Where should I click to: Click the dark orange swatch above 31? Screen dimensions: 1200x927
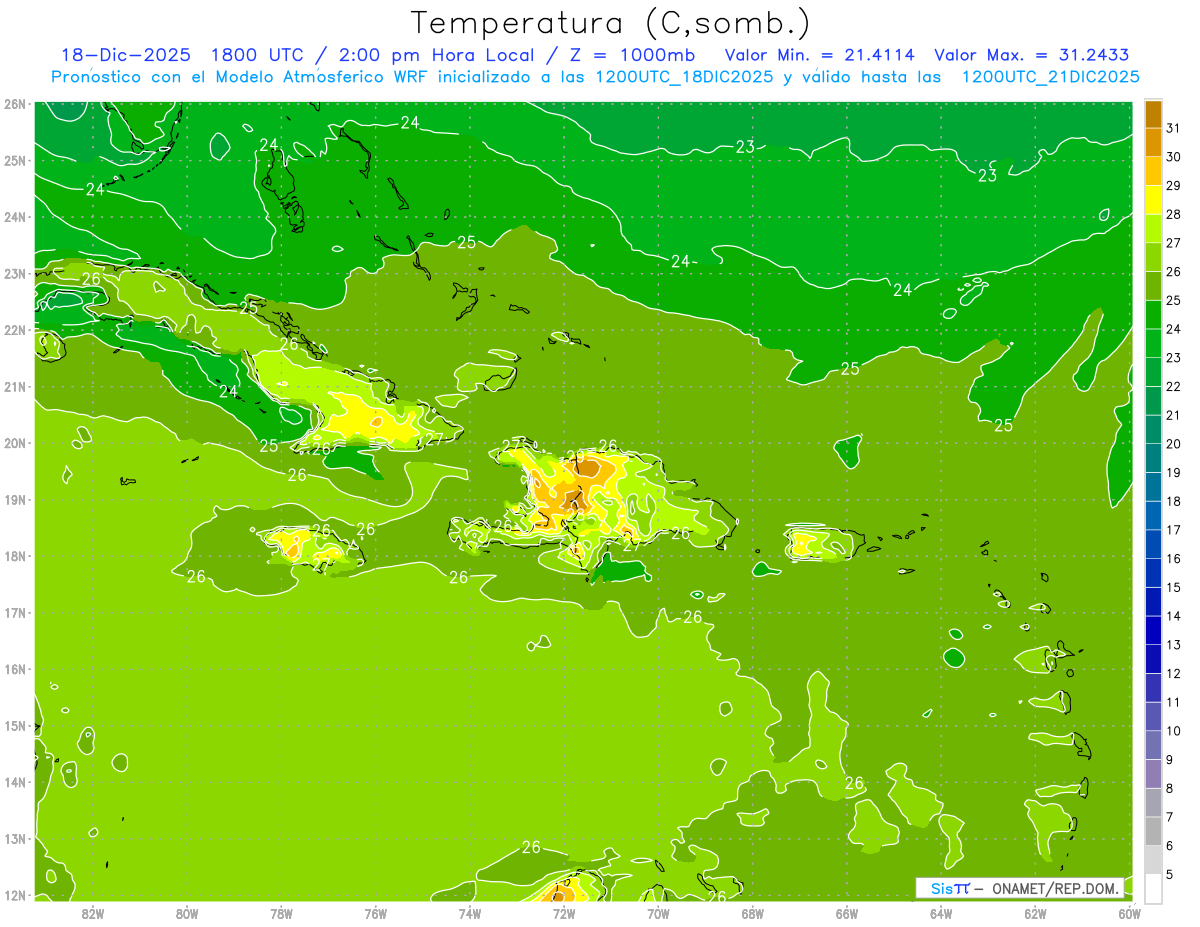[x=1153, y=114]
